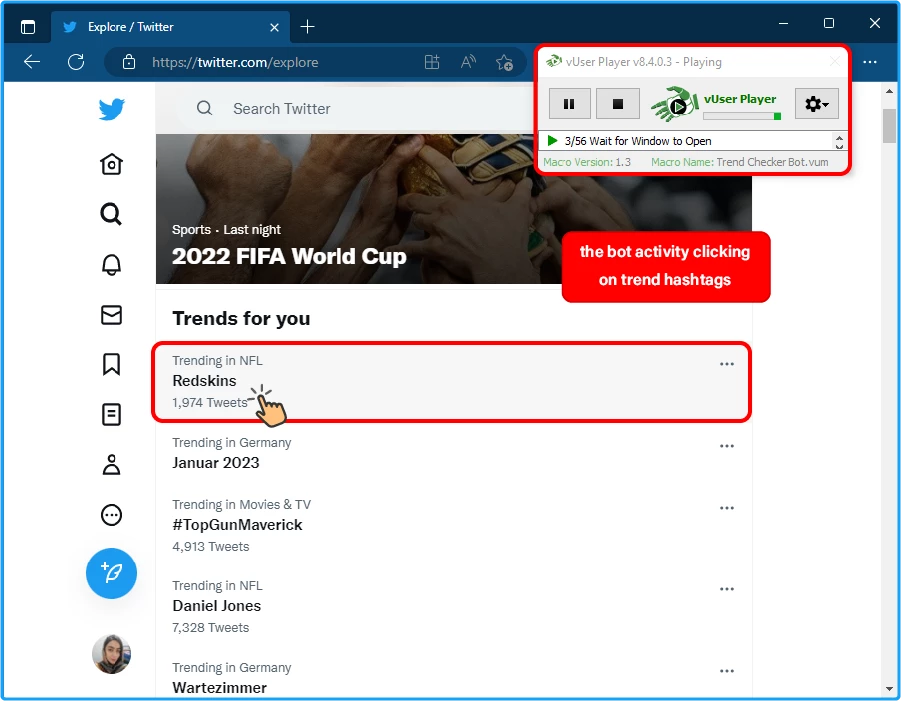This screenshot has width=901, height=701.
Task: Open the 2022 FIFA World Cup banner
Action: (x=454, y=209)
